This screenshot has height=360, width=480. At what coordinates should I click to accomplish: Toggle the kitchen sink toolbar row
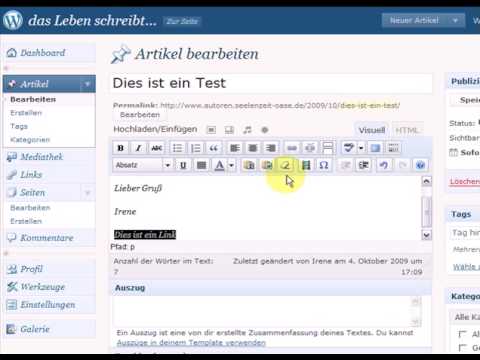point(393,148)
